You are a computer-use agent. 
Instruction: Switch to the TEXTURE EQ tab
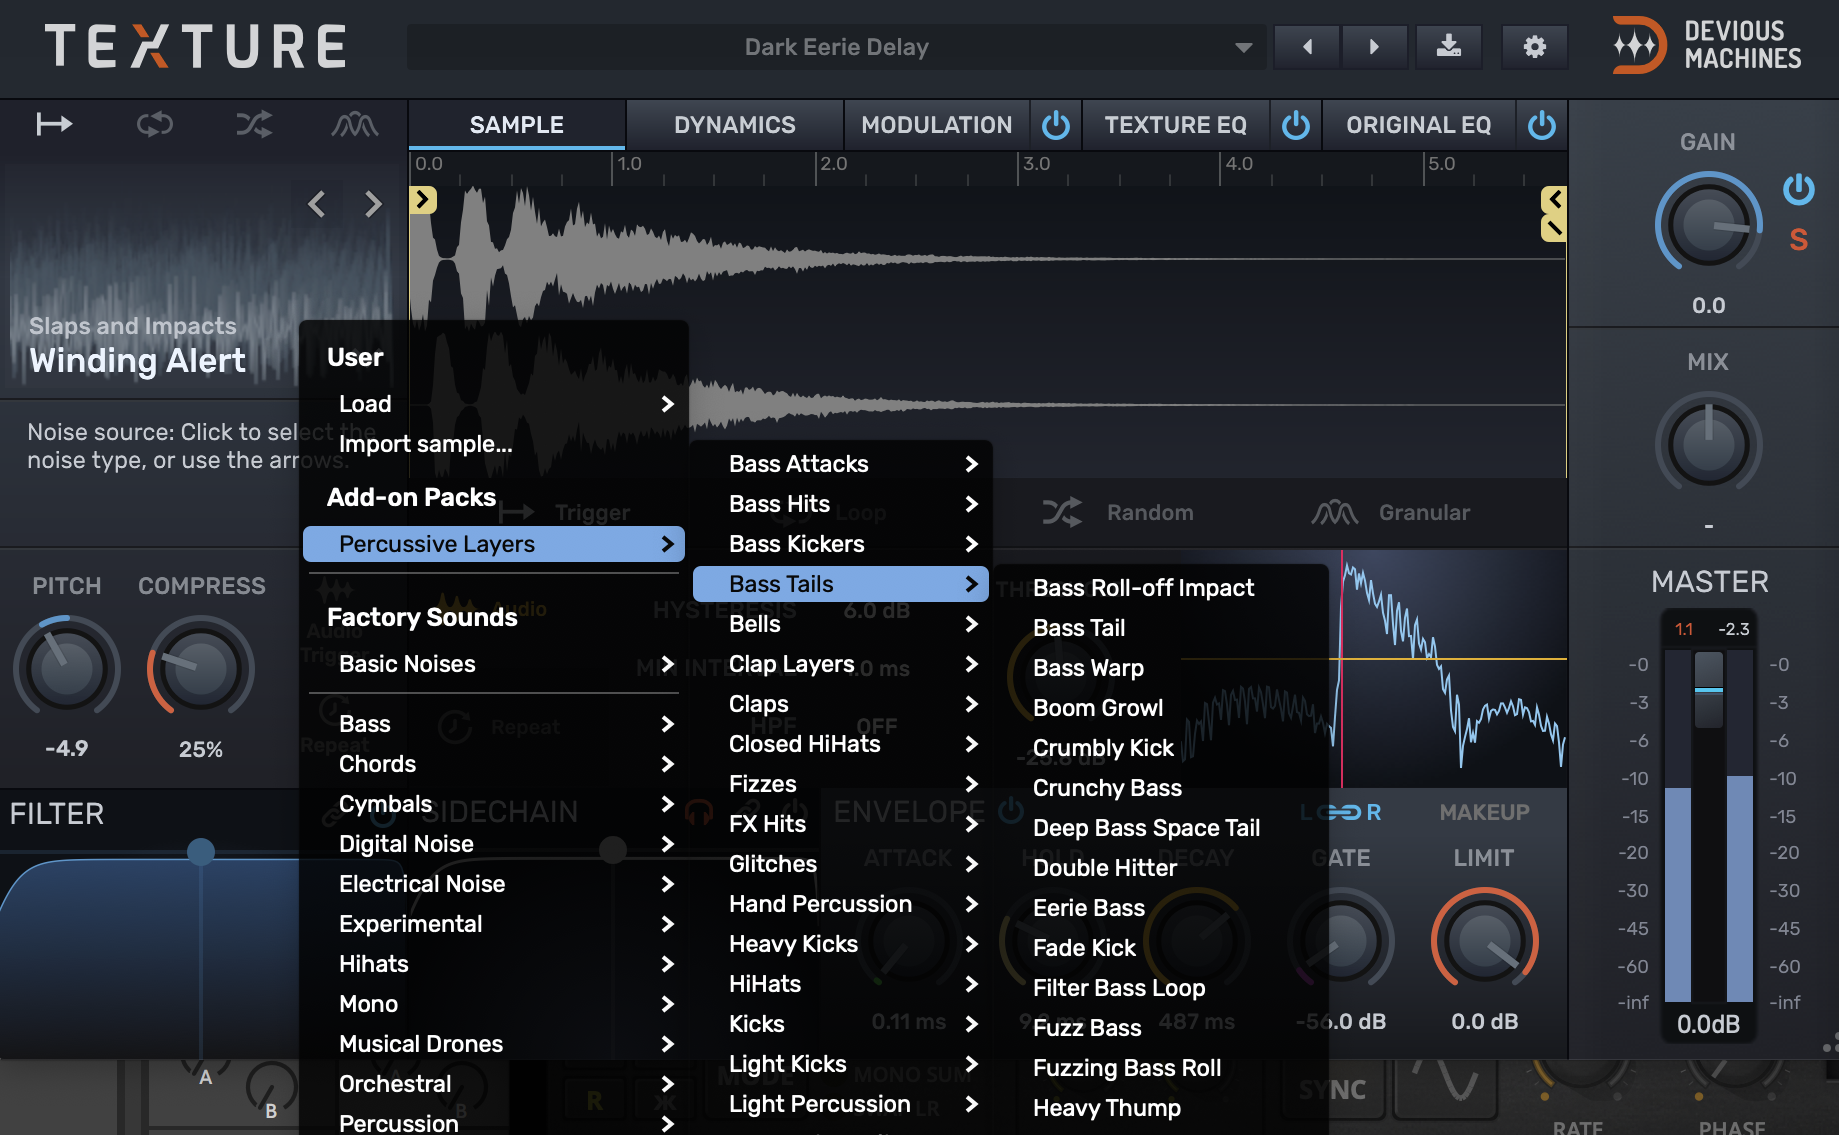[x=1175, y=125]
